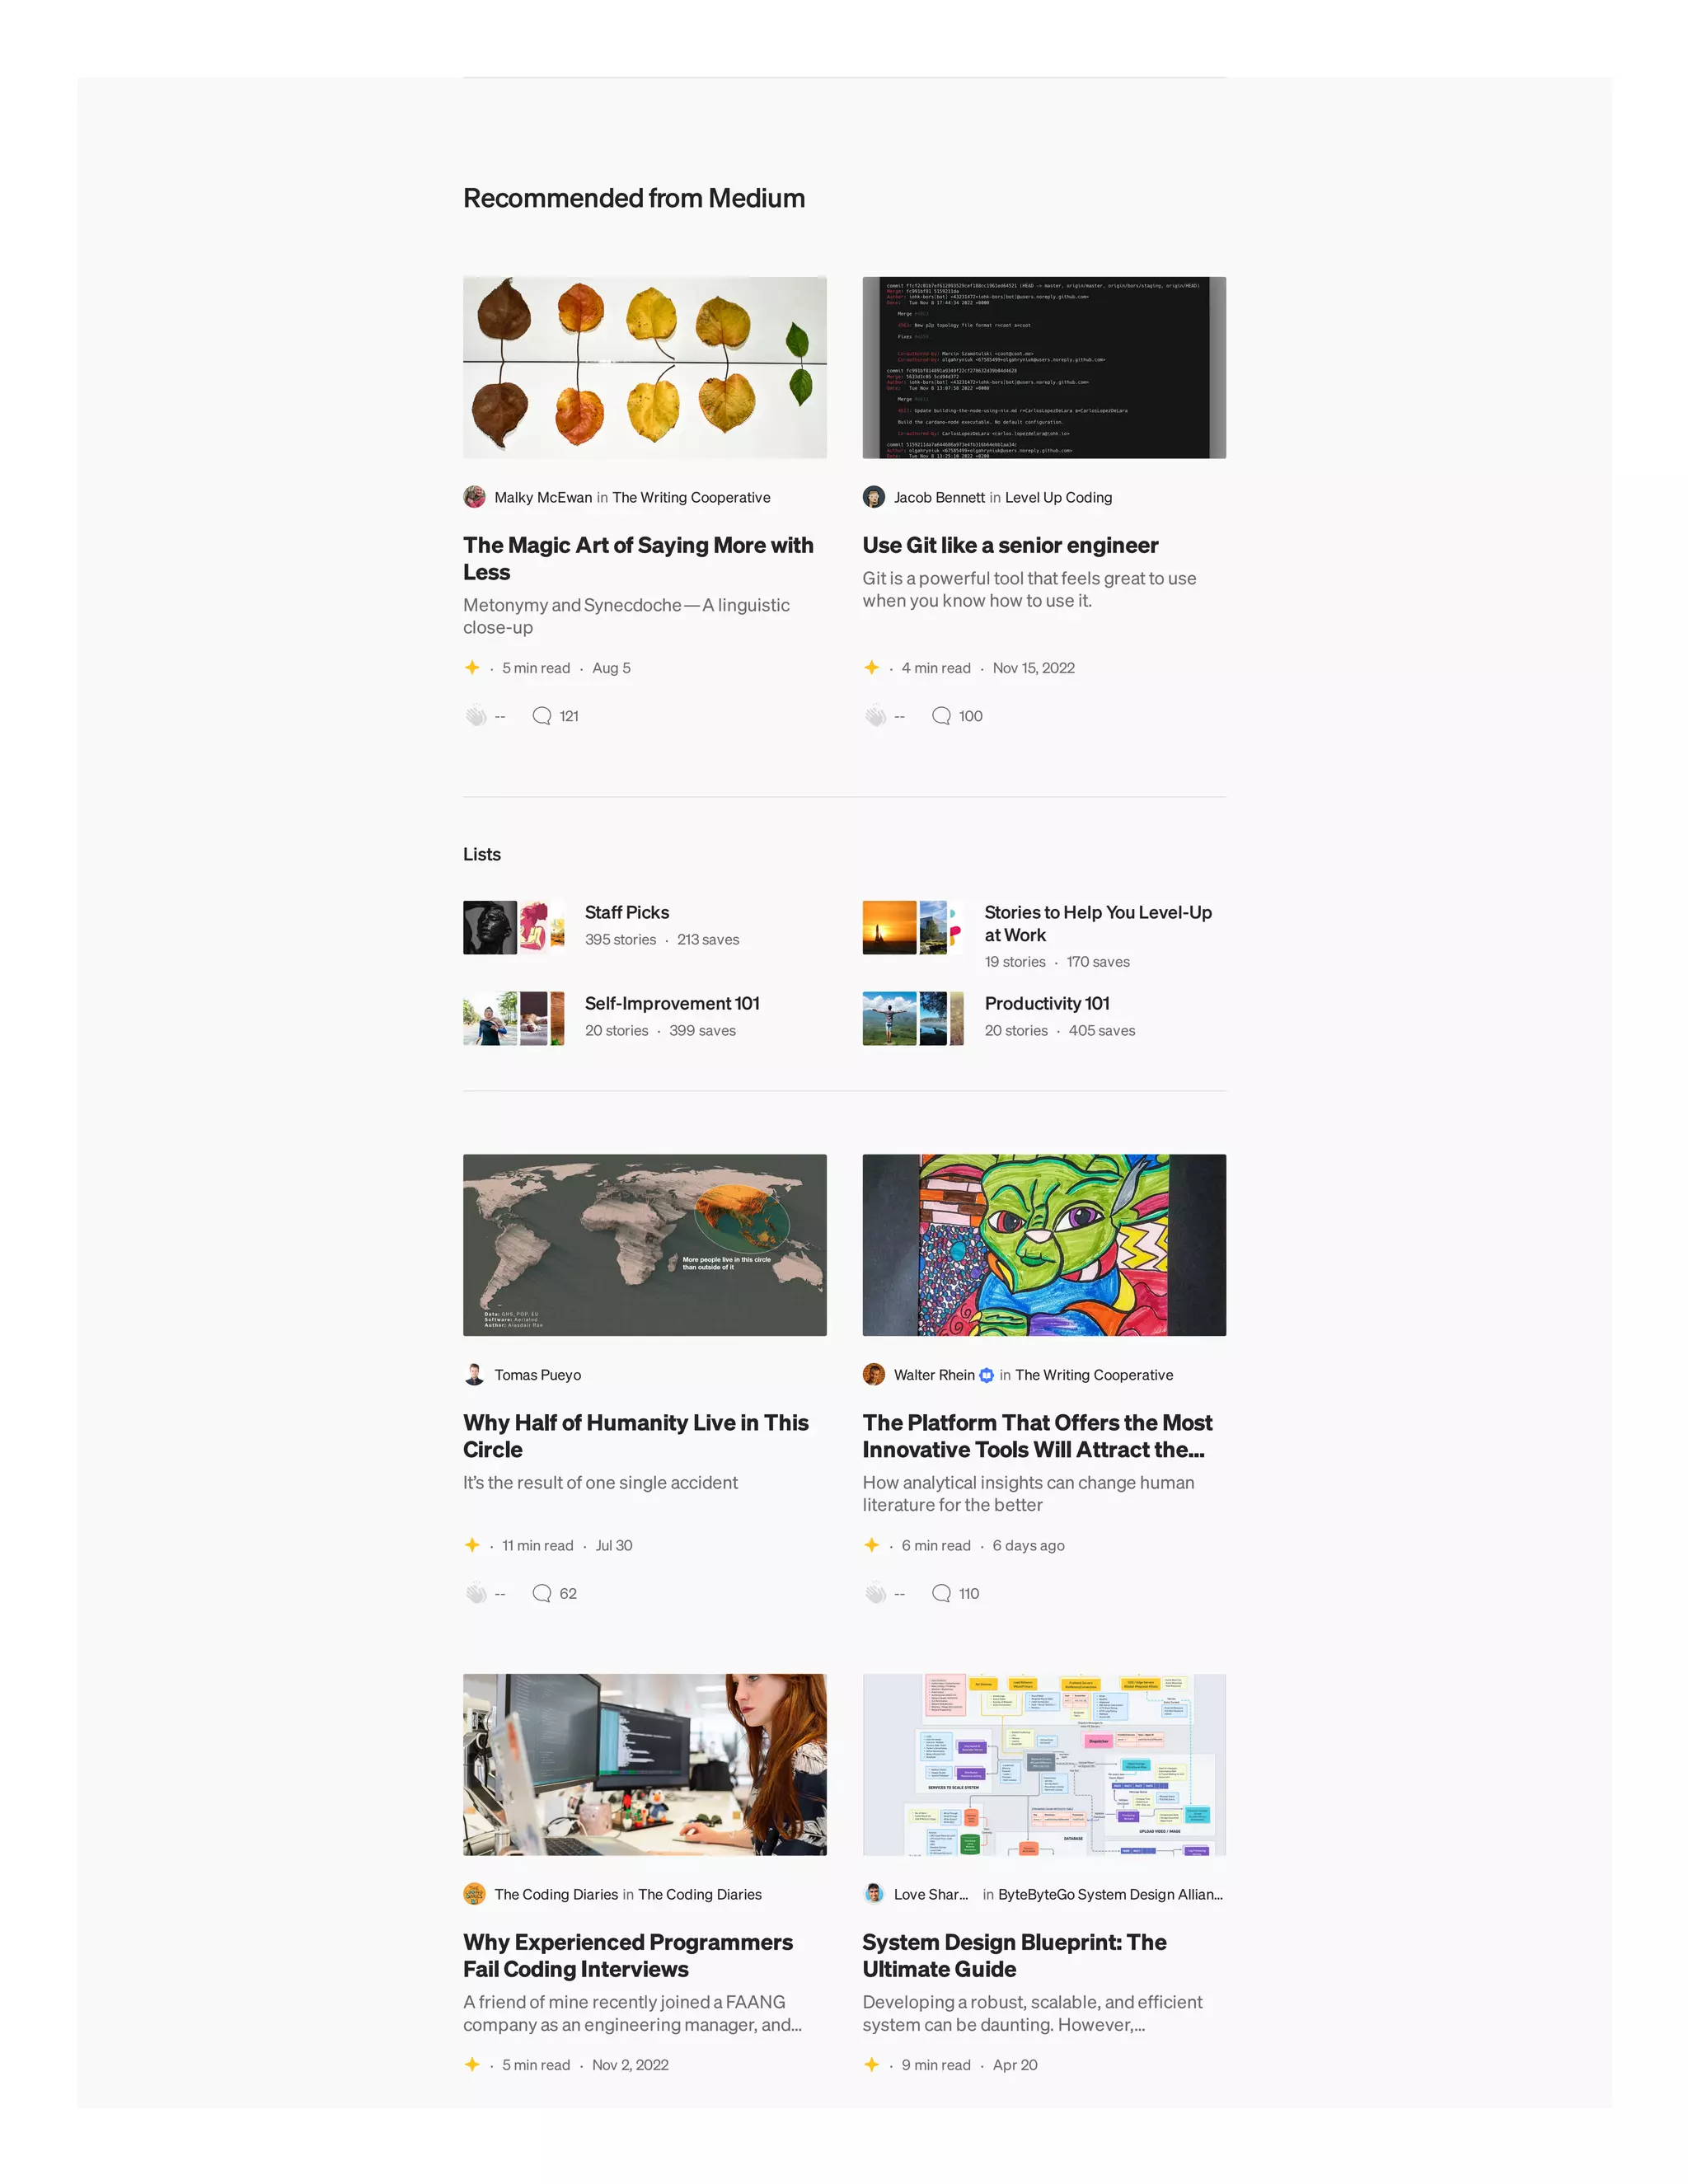Screen dimensions: 1688x2184
Task: Open the 62 responses comment icon
Action: point(542,1593)
